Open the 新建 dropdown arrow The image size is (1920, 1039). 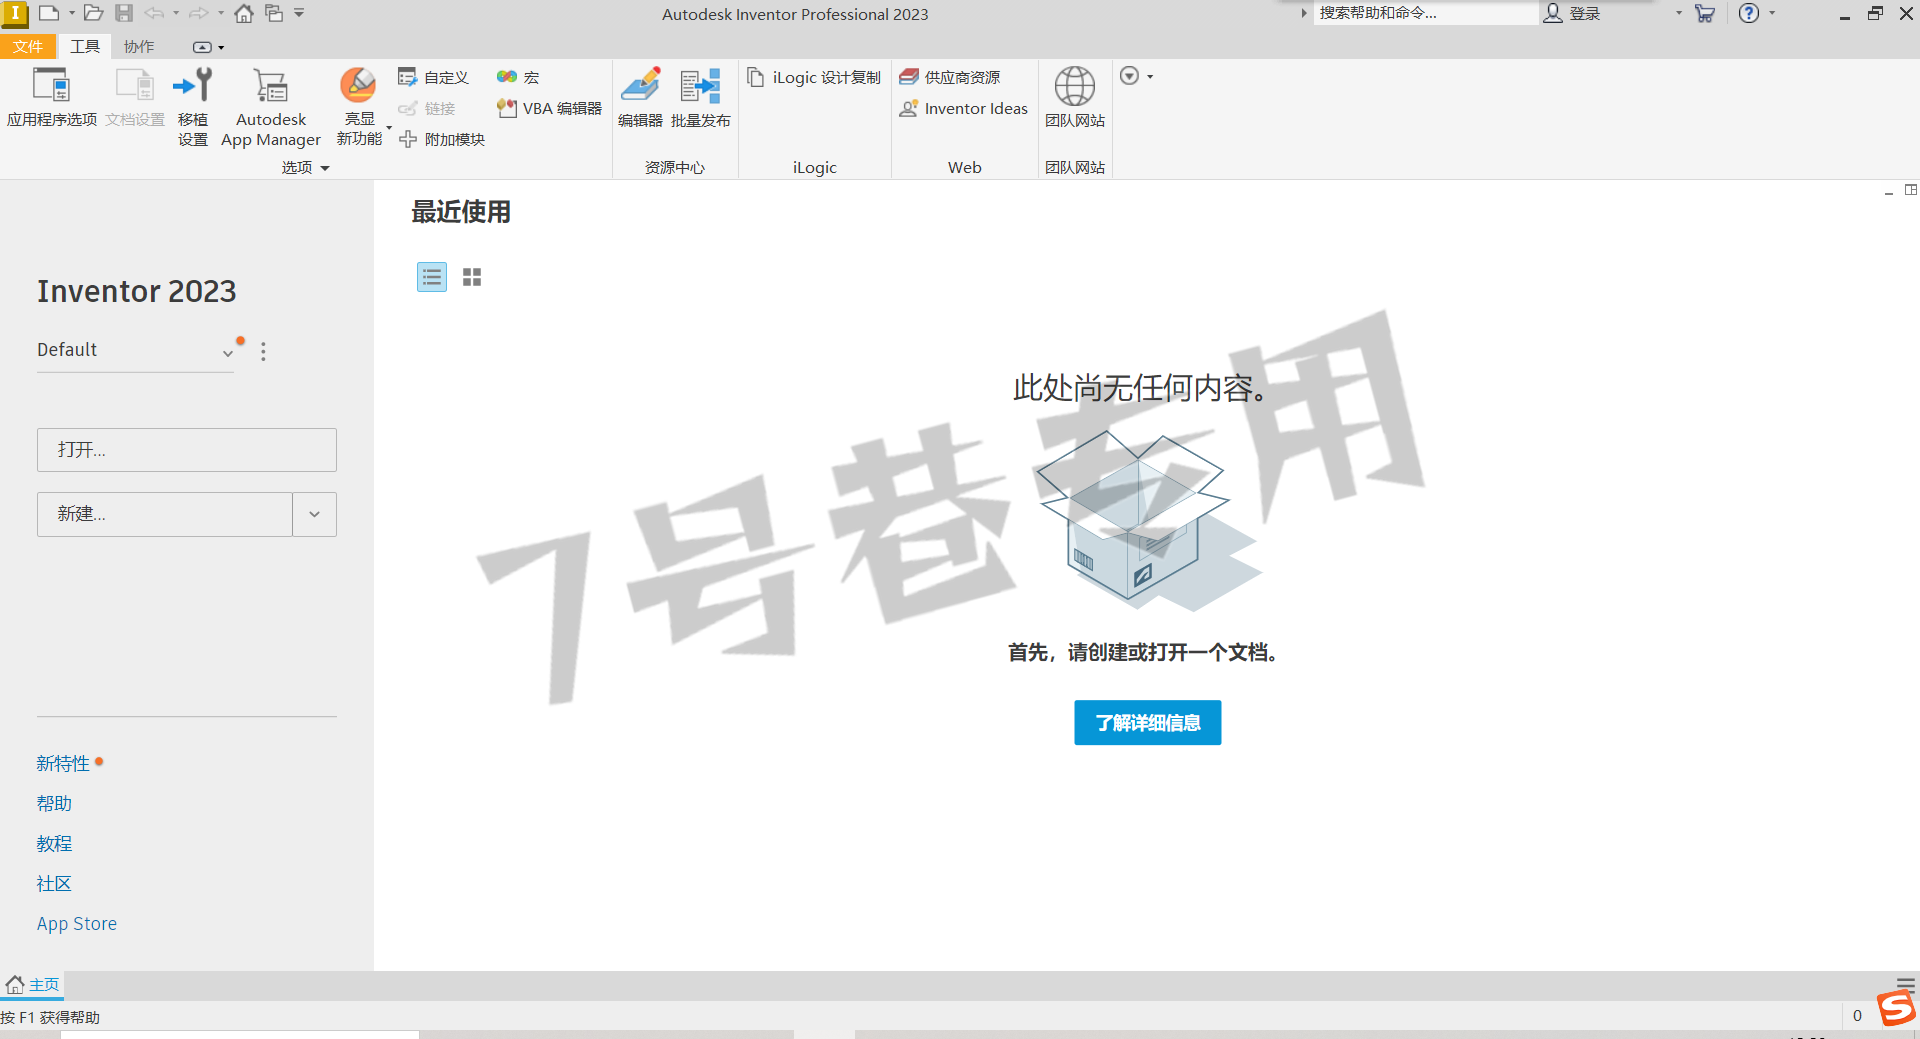tap(314, 514)
